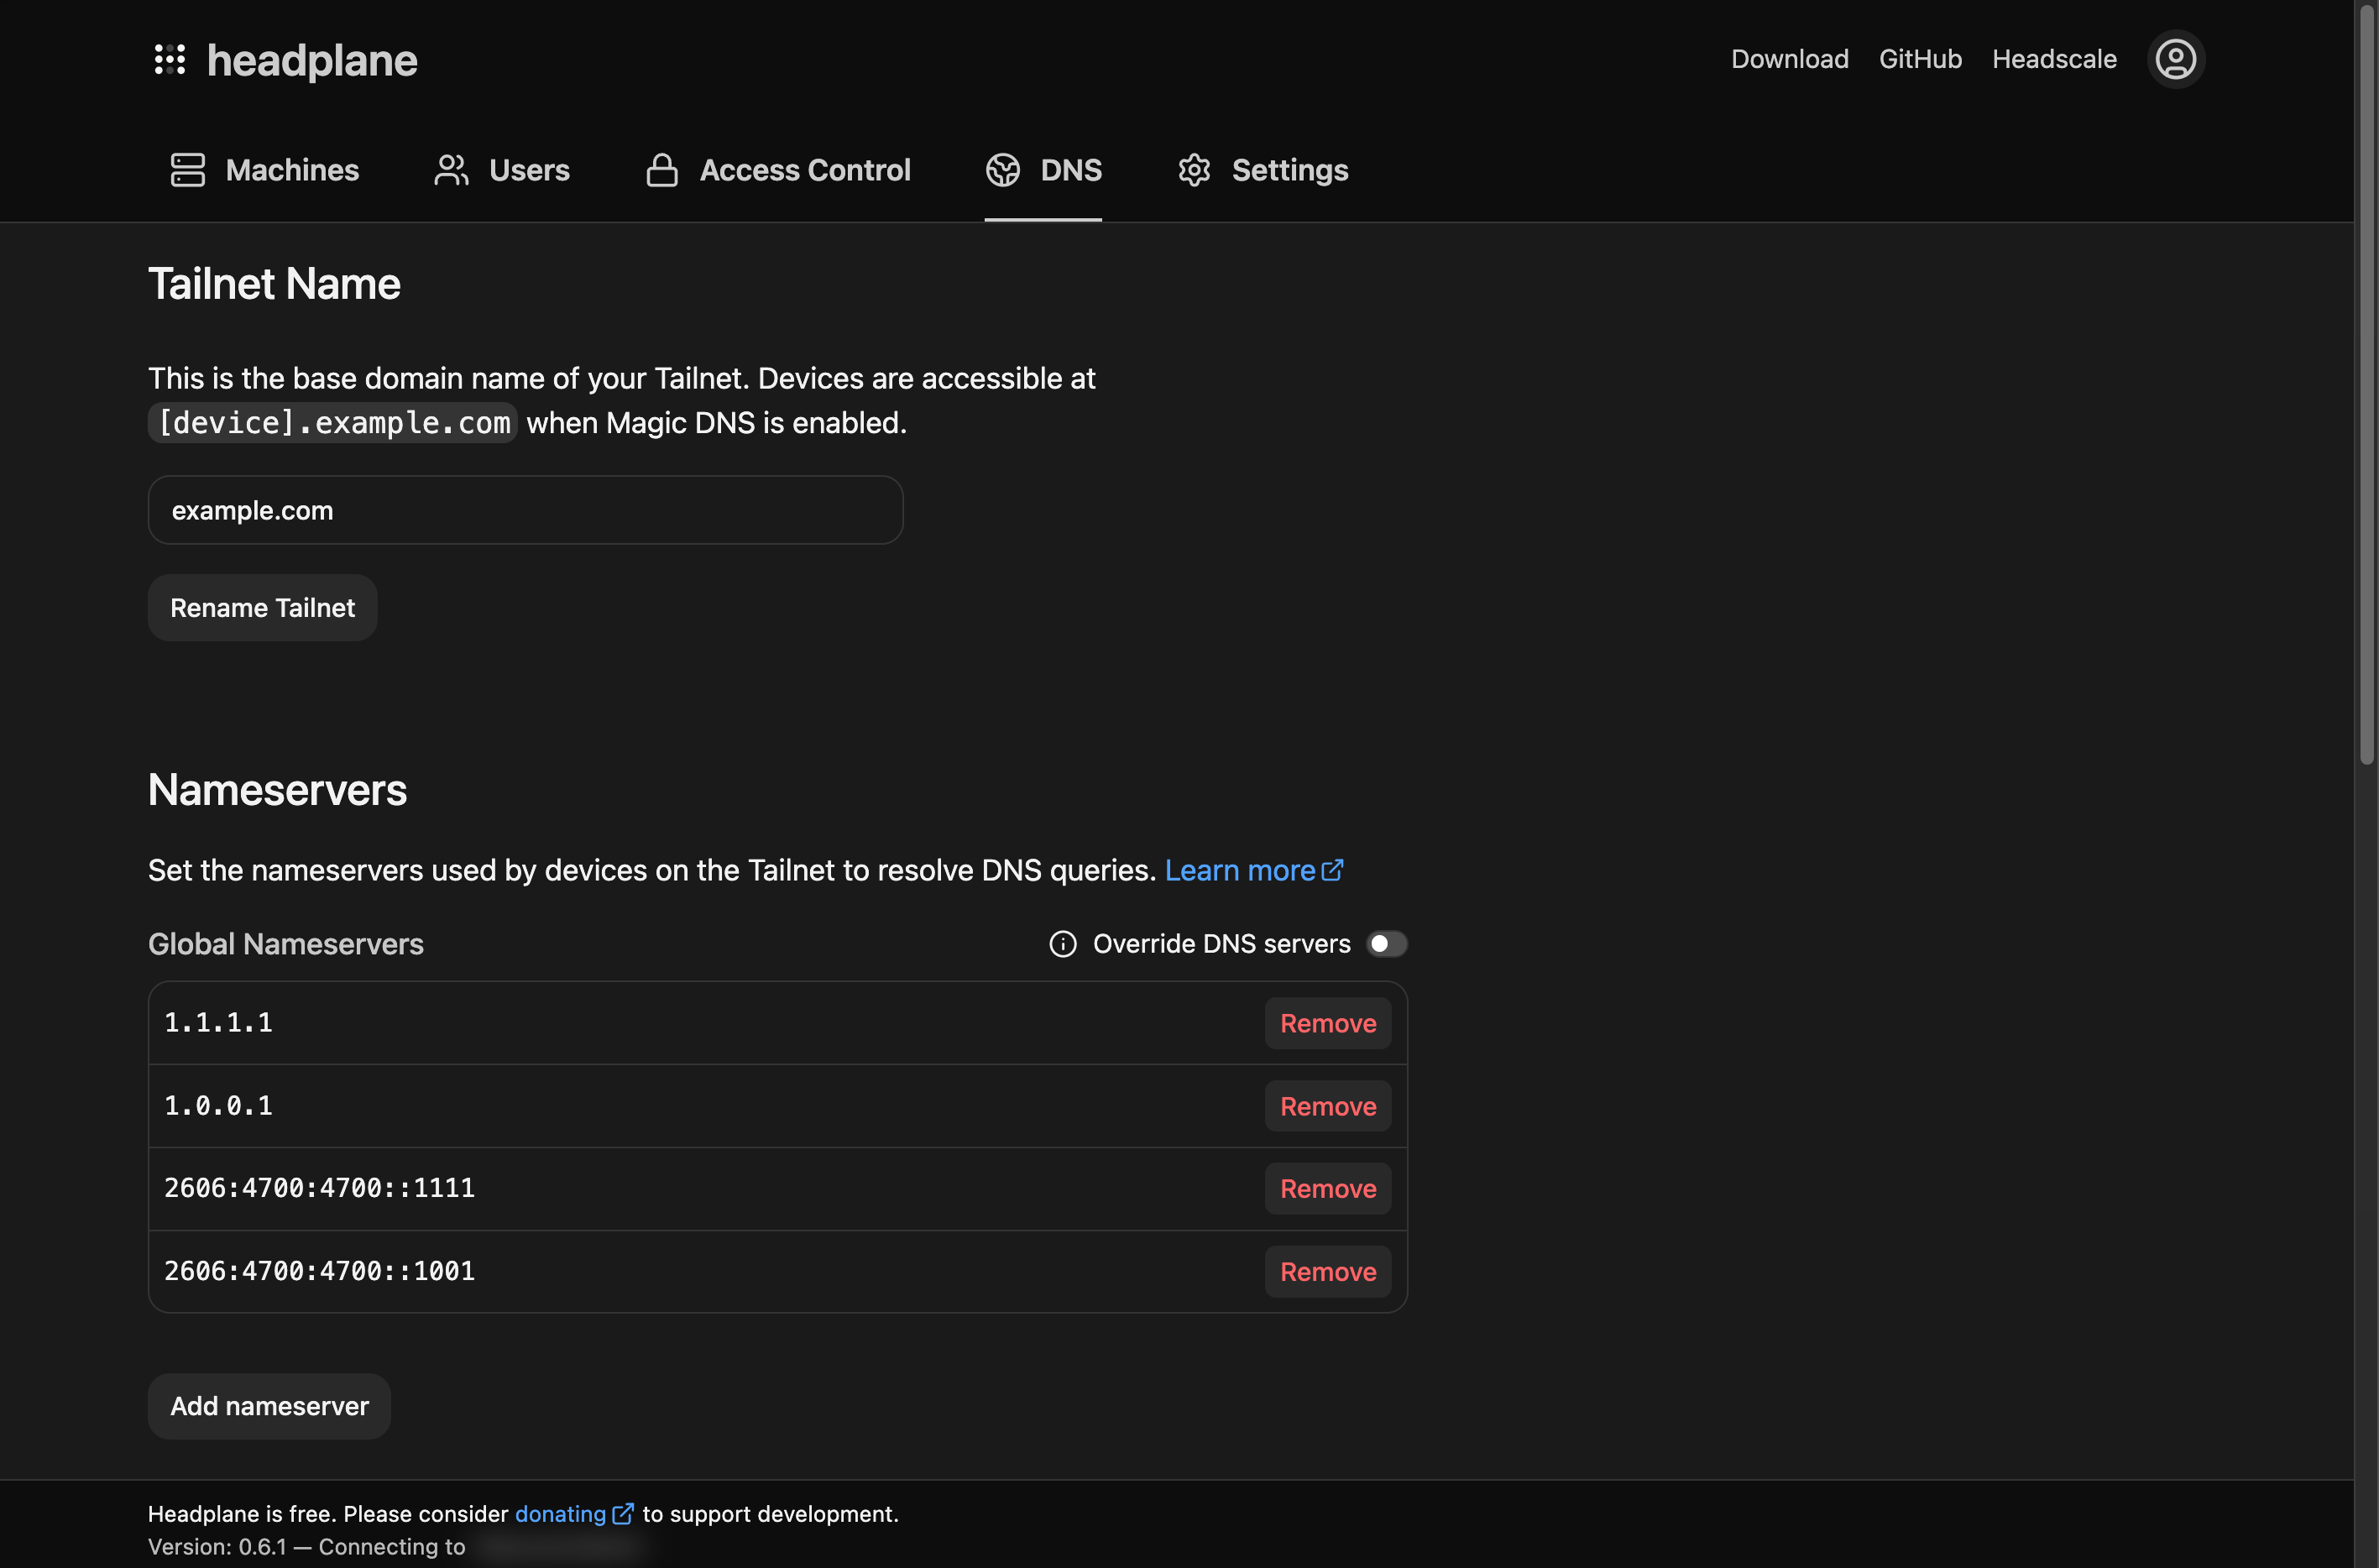This screenshot has height=1568, width=2379.
Task: Click the Rename Tailnet button
Action: pyautogui.click(x=262, y=608)
